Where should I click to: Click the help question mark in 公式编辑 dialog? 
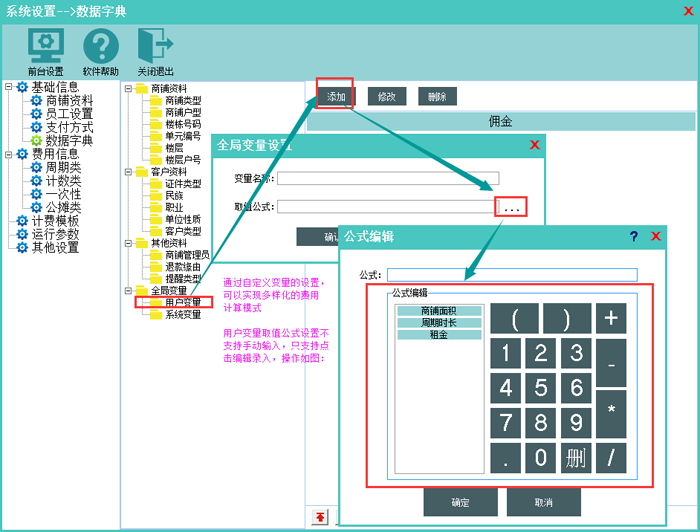click(633, 237)
